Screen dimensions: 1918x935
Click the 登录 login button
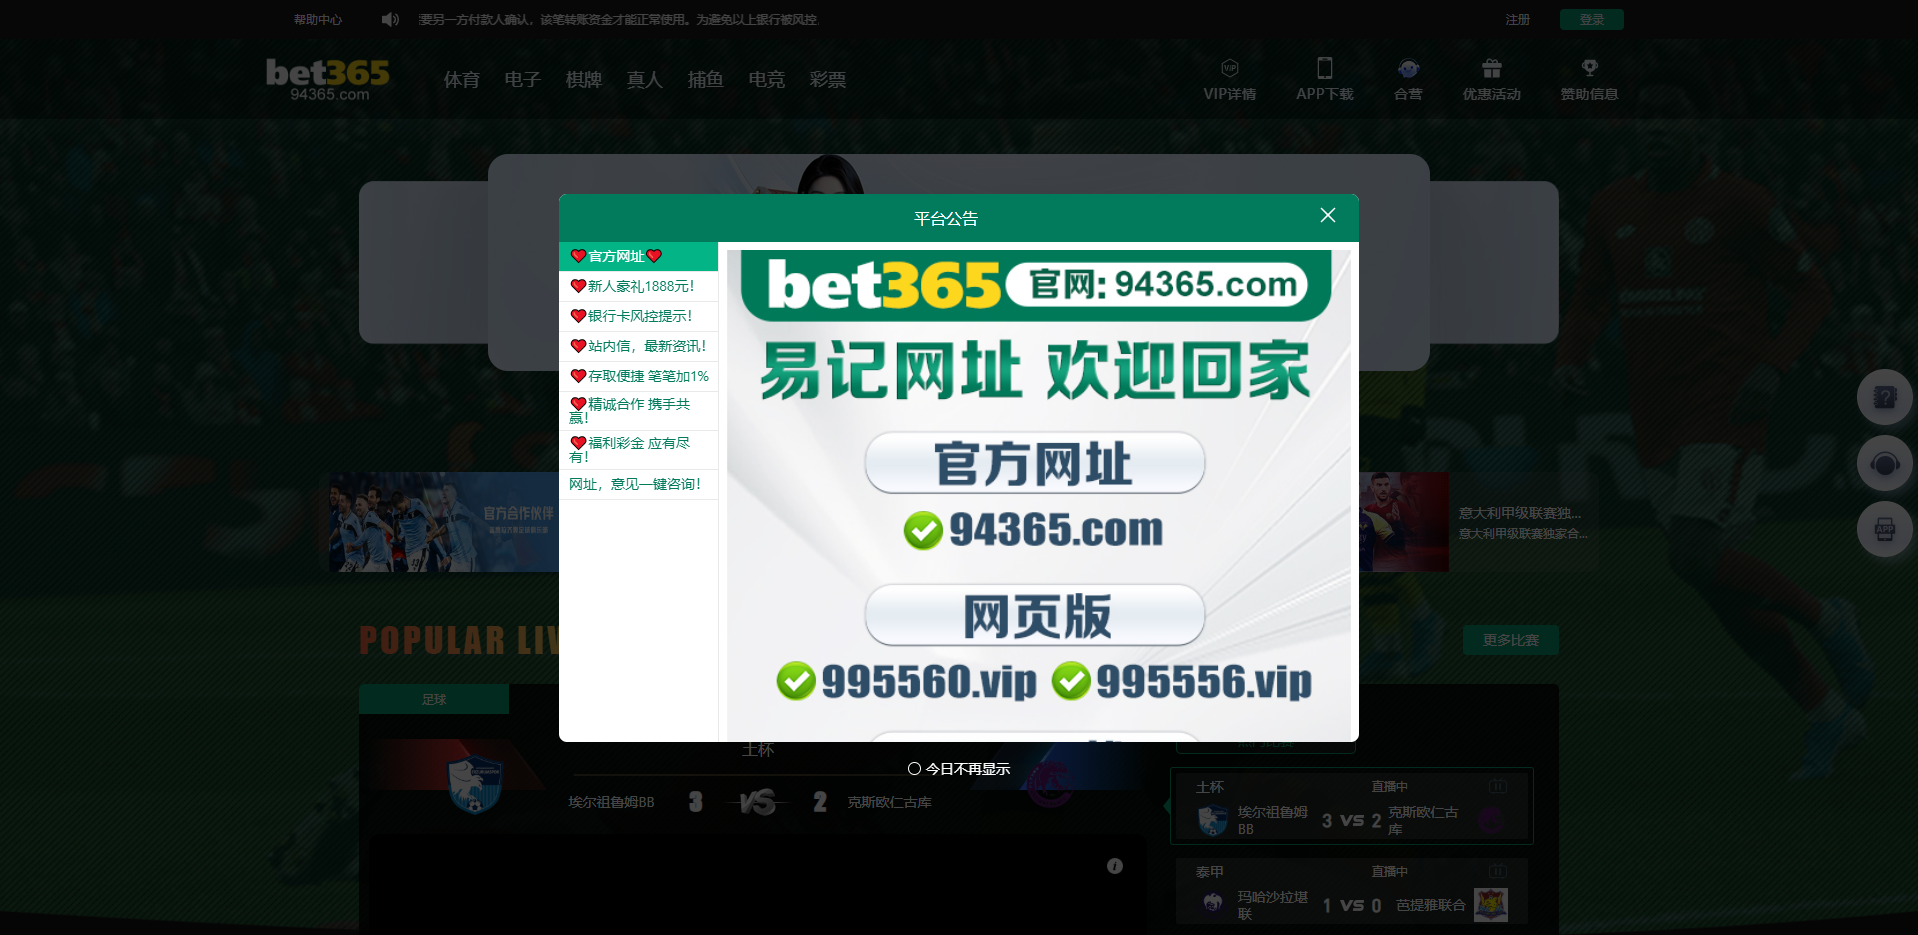(1592, 20)
